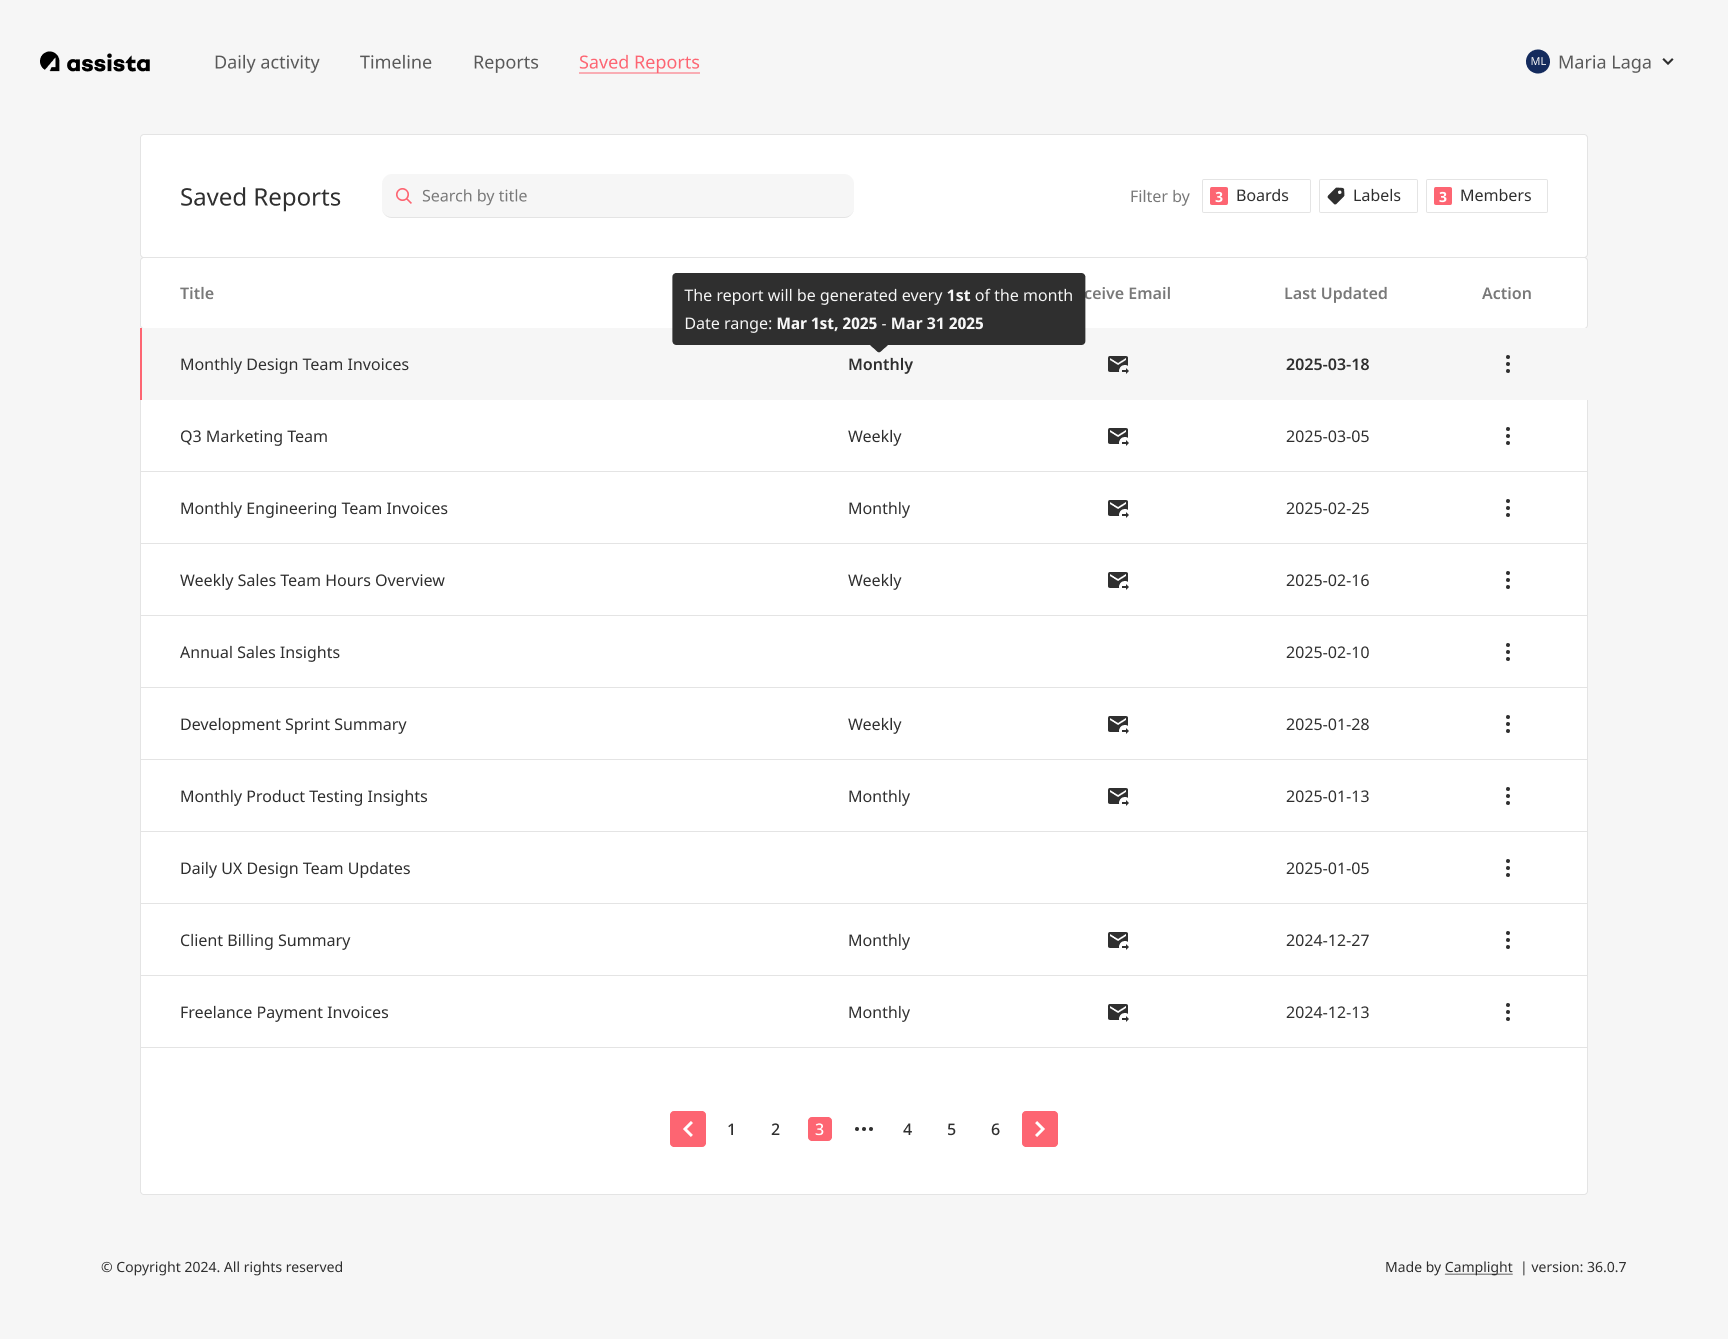The height and width of the screenshot is (1339, 1728).
Task: Toggle the Labels filter
Action: tap(1367, 195)
